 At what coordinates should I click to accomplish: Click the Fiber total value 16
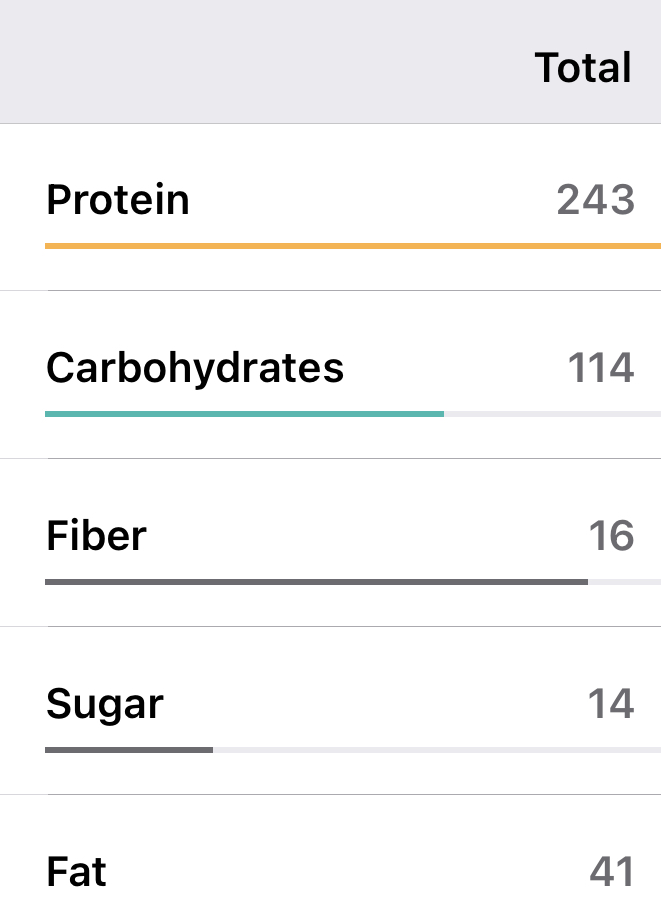coord(611,536)
